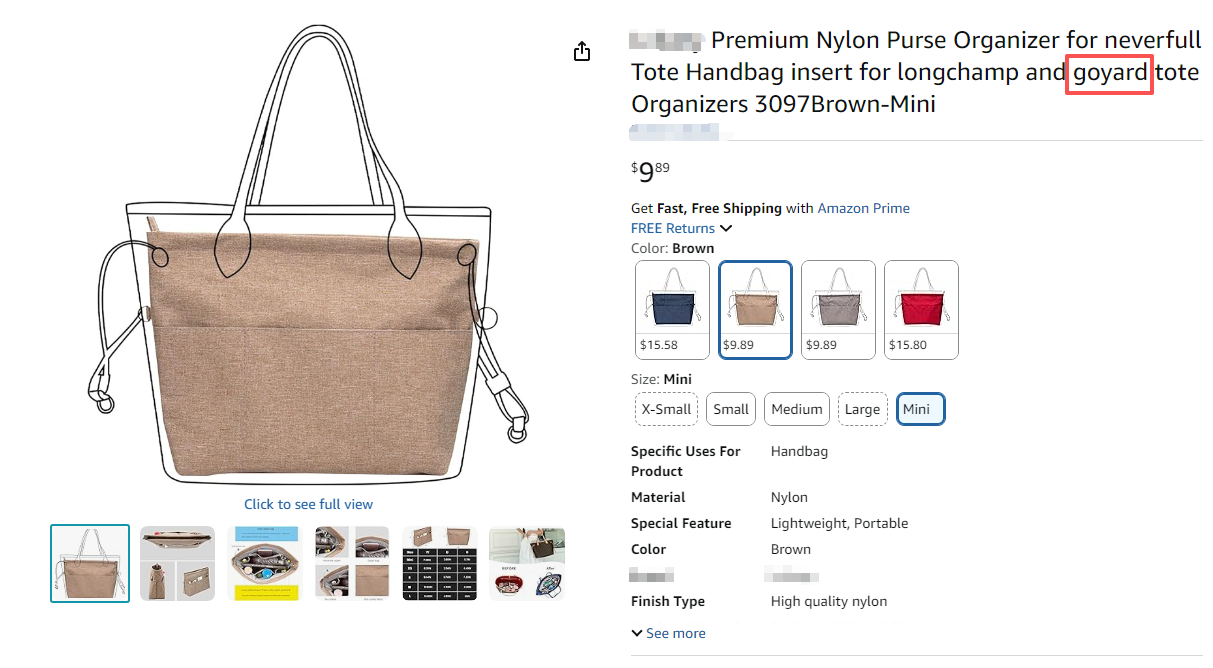
Task: View the blue and yellow infographic thumbnail
Action: pyautogui.click(x=265, y=563)
